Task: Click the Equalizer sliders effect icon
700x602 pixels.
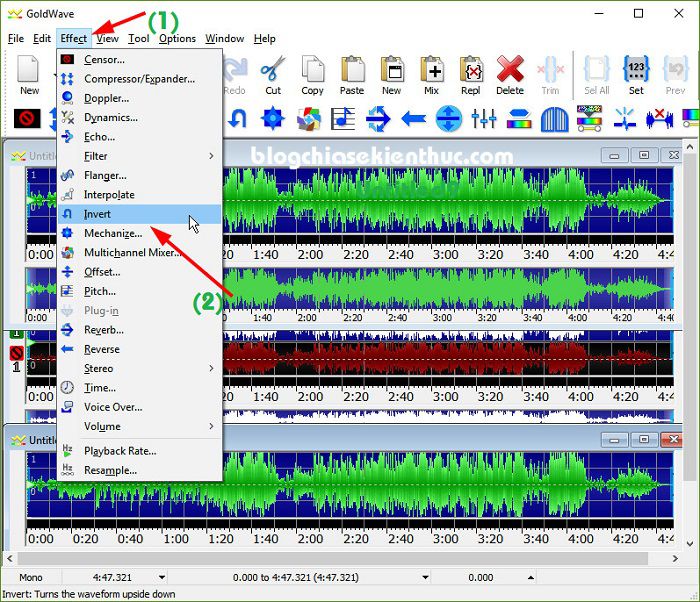Action: 484,119
